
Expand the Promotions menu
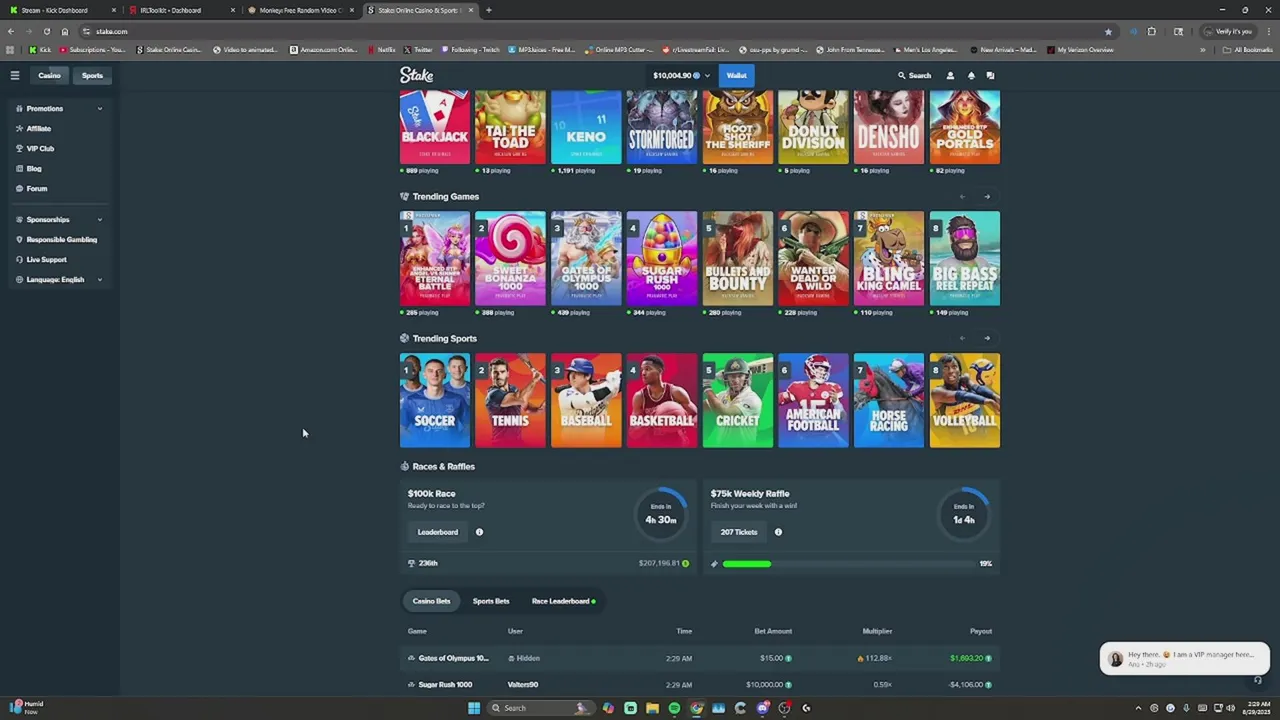(60, 108)
